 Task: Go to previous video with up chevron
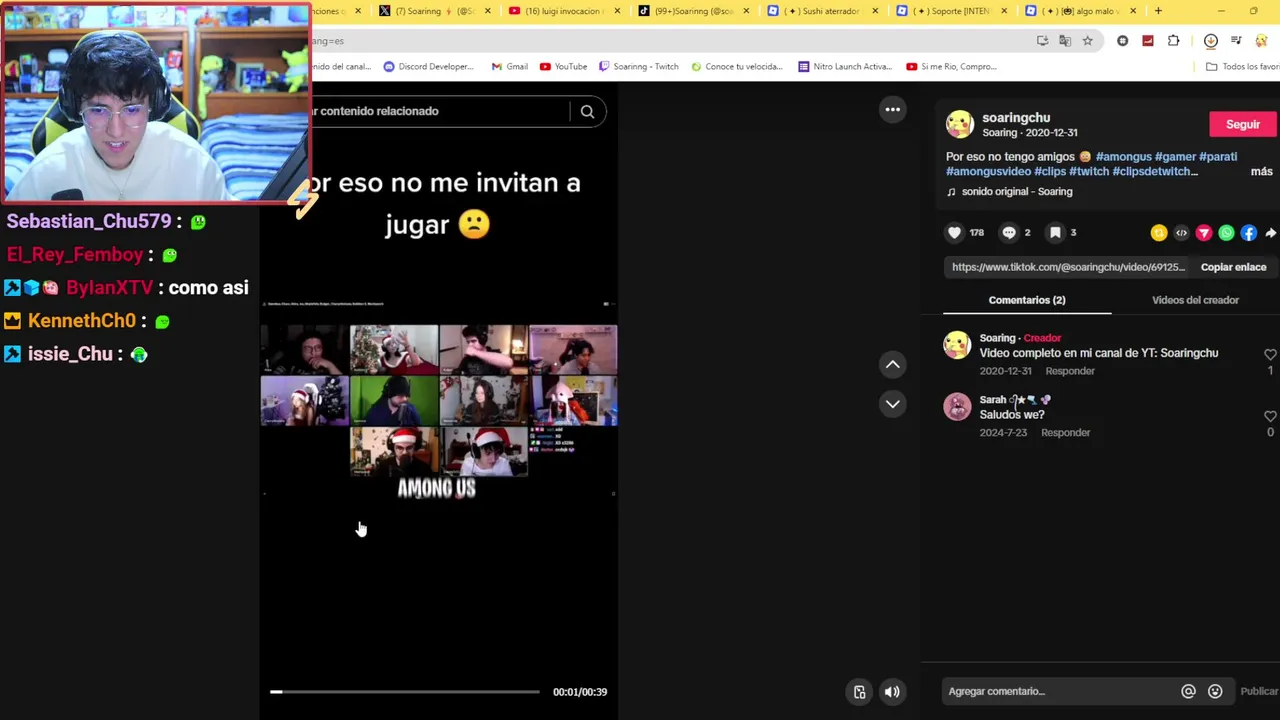892,365
